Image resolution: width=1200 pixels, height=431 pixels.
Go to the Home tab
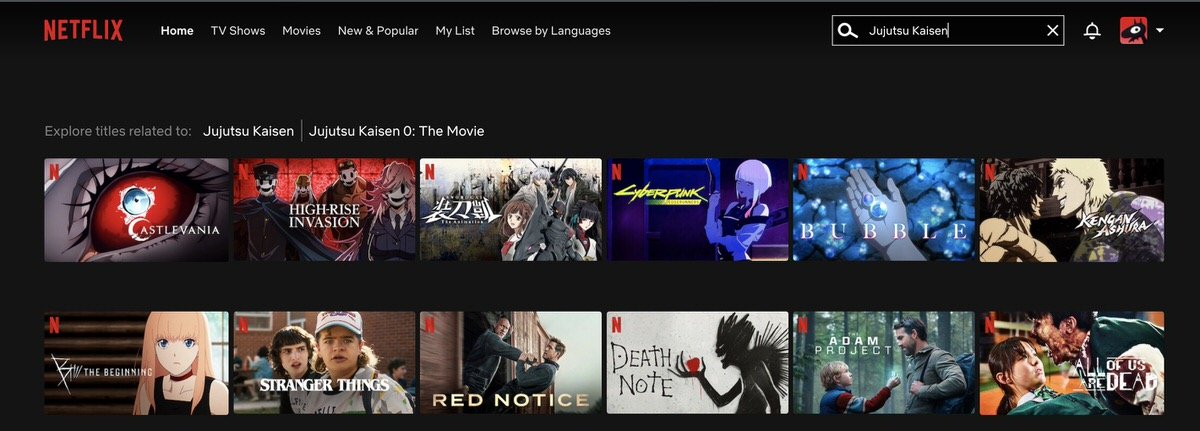(x=177, y=31)
